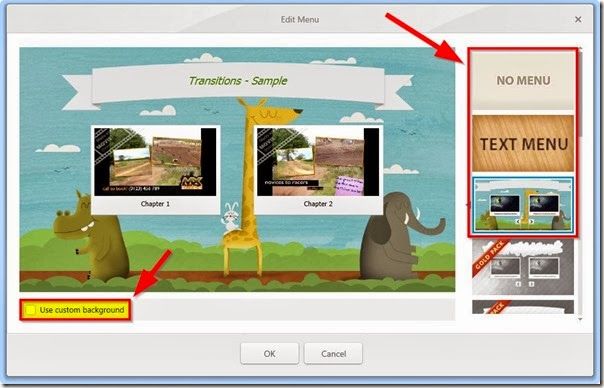Click the OK button
The width and height of the screenshot is (604, 388).
click(269, 353)
